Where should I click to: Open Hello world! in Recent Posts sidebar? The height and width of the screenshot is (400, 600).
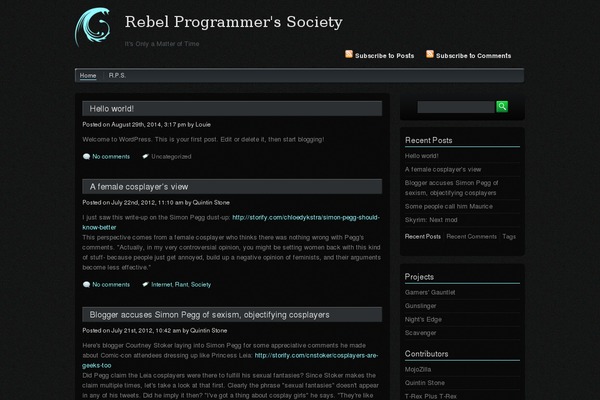pyautogui.click(x=422, y=156)
